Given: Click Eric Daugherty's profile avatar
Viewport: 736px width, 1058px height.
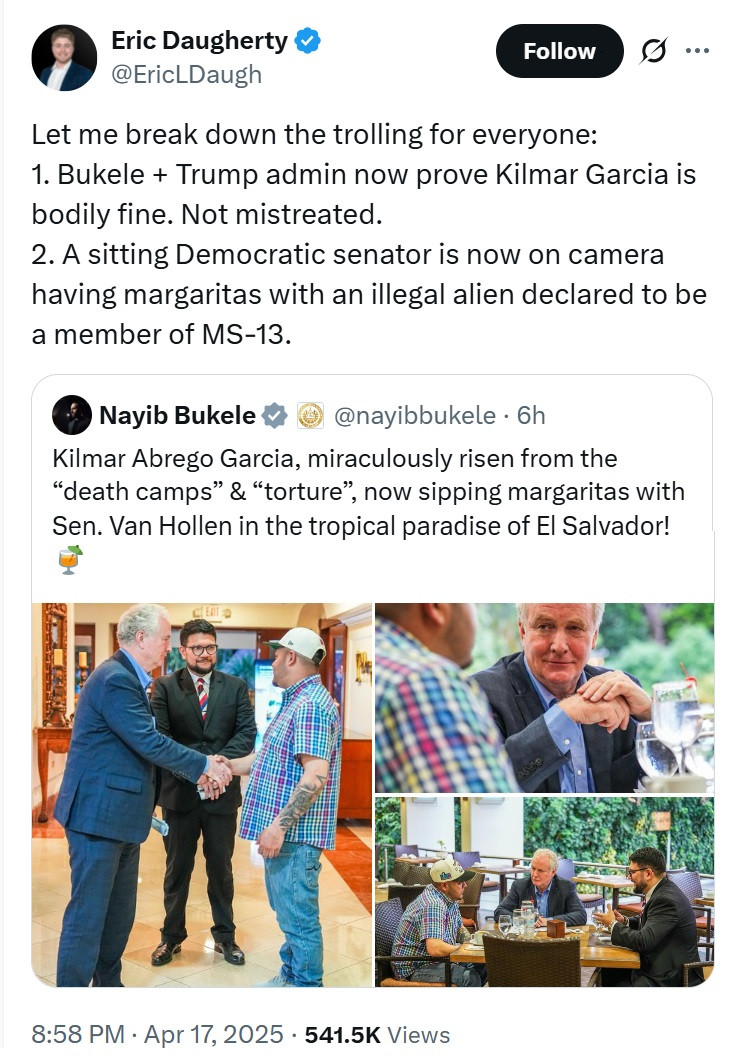Looking at the screenshot, I should (x=64, y=58).
